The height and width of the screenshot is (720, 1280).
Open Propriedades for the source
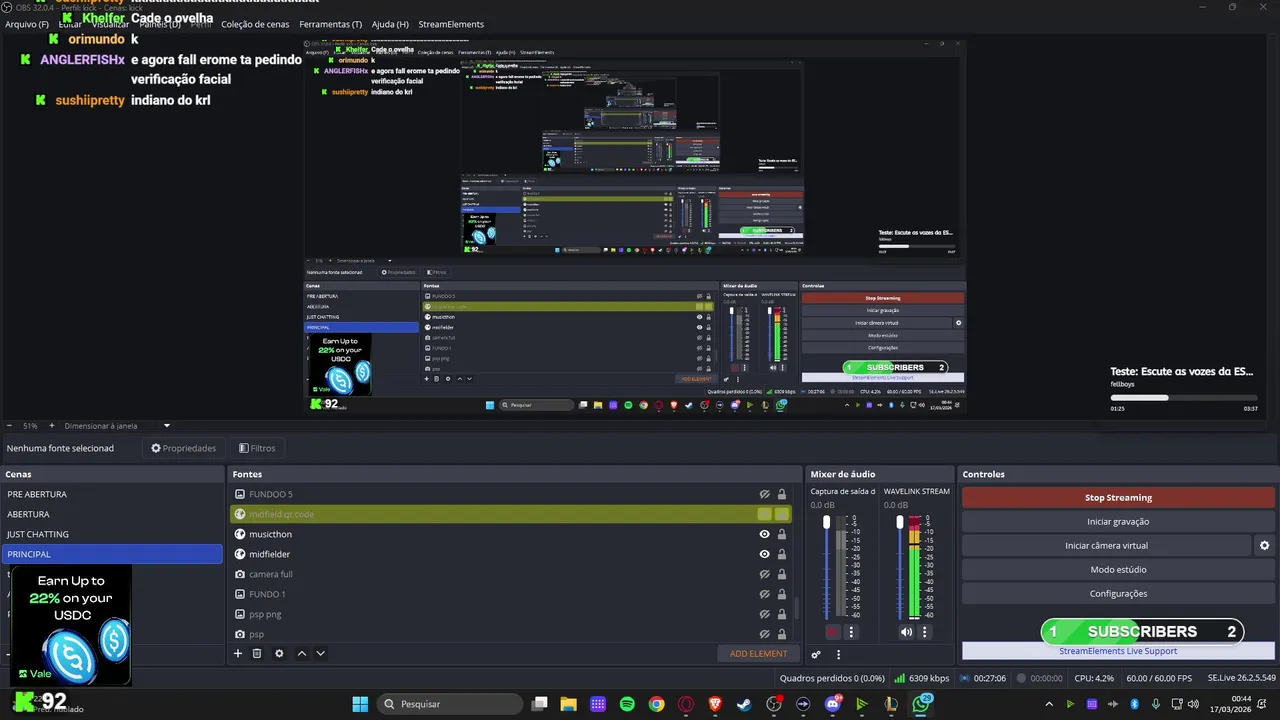coord(184,448)
